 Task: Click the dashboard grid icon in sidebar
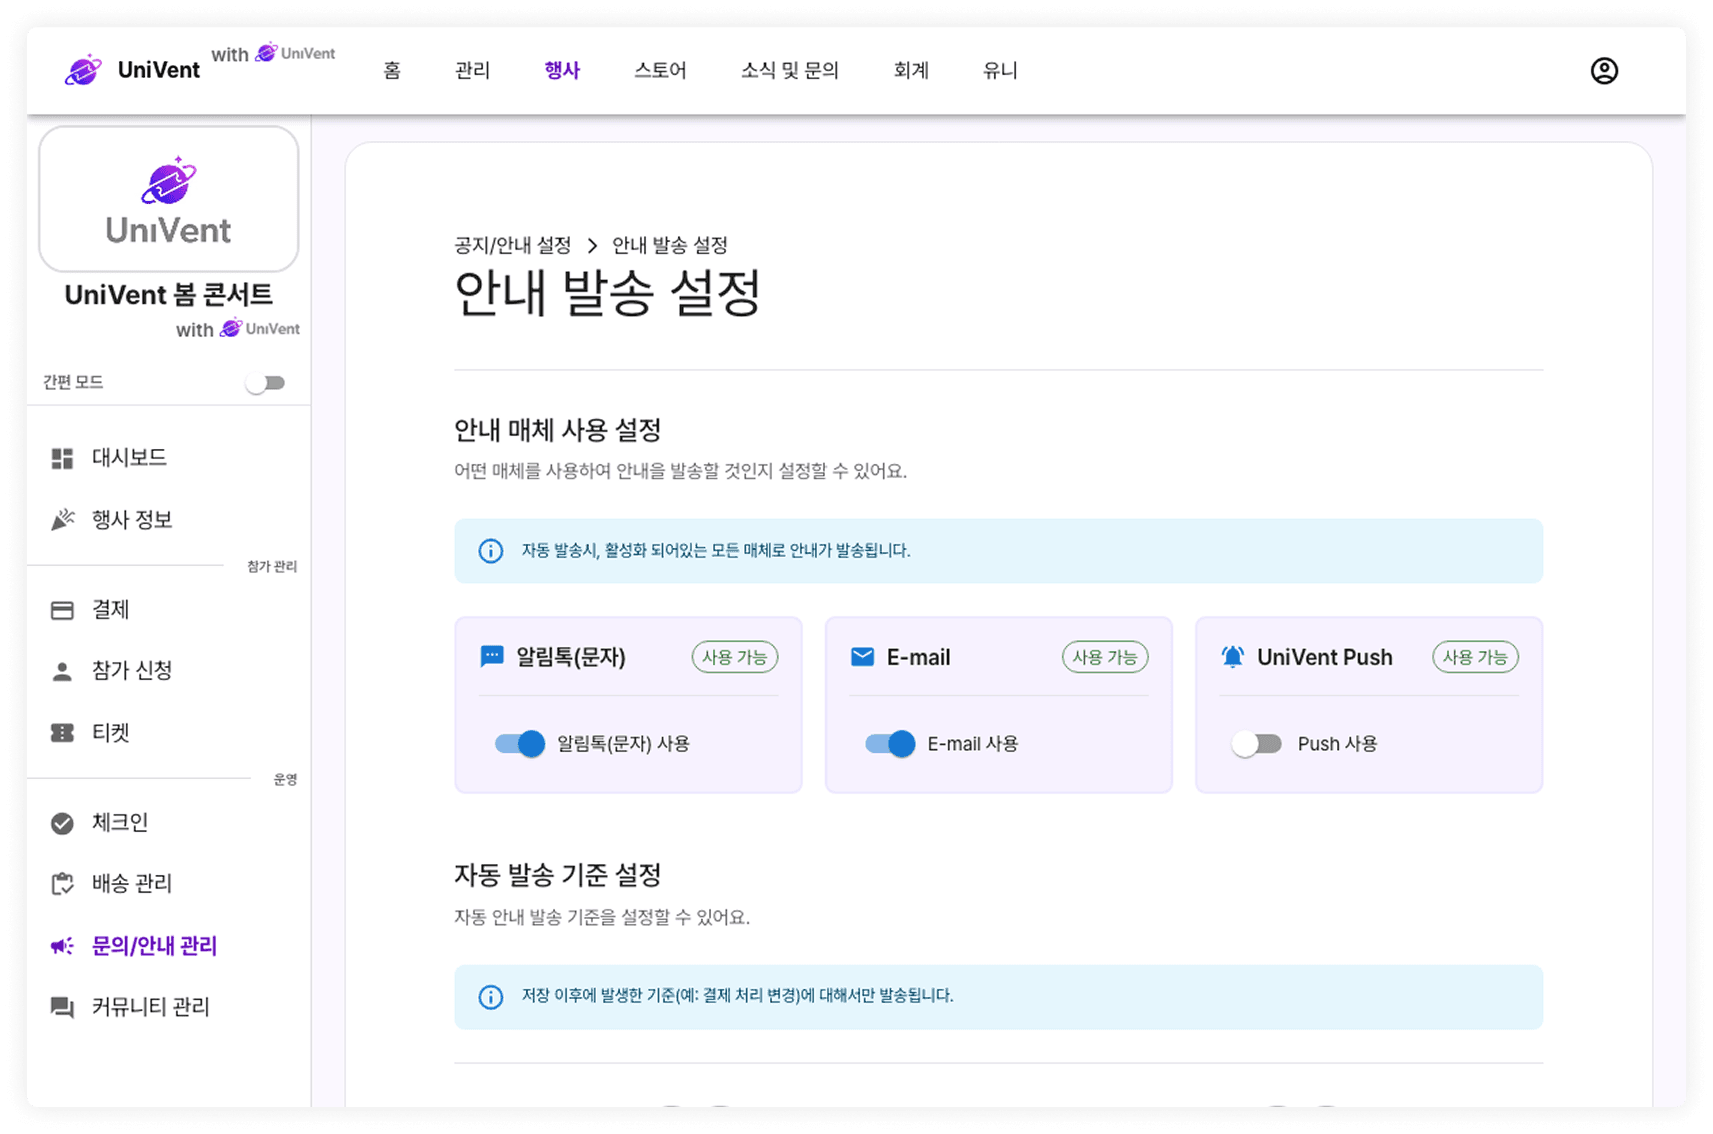tap(62, 458)
